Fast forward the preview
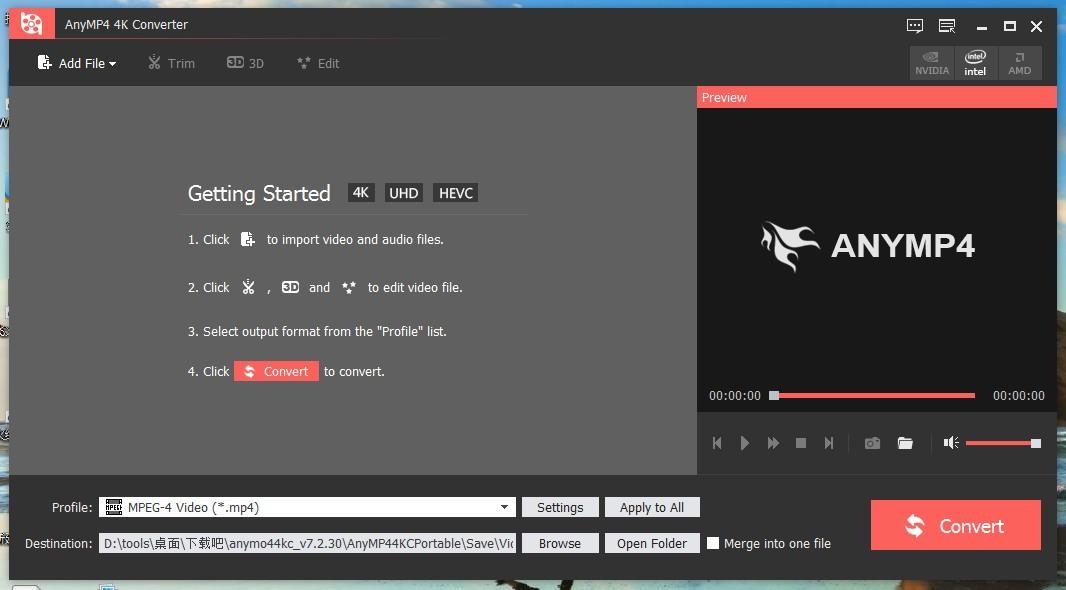 coord(773,443)
